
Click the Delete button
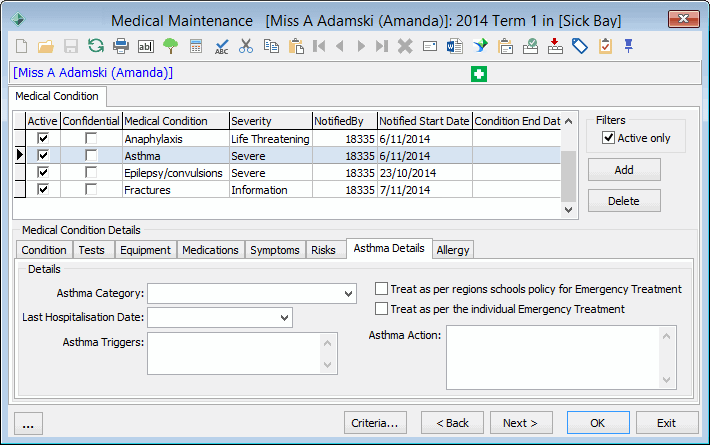pos(624,201)
